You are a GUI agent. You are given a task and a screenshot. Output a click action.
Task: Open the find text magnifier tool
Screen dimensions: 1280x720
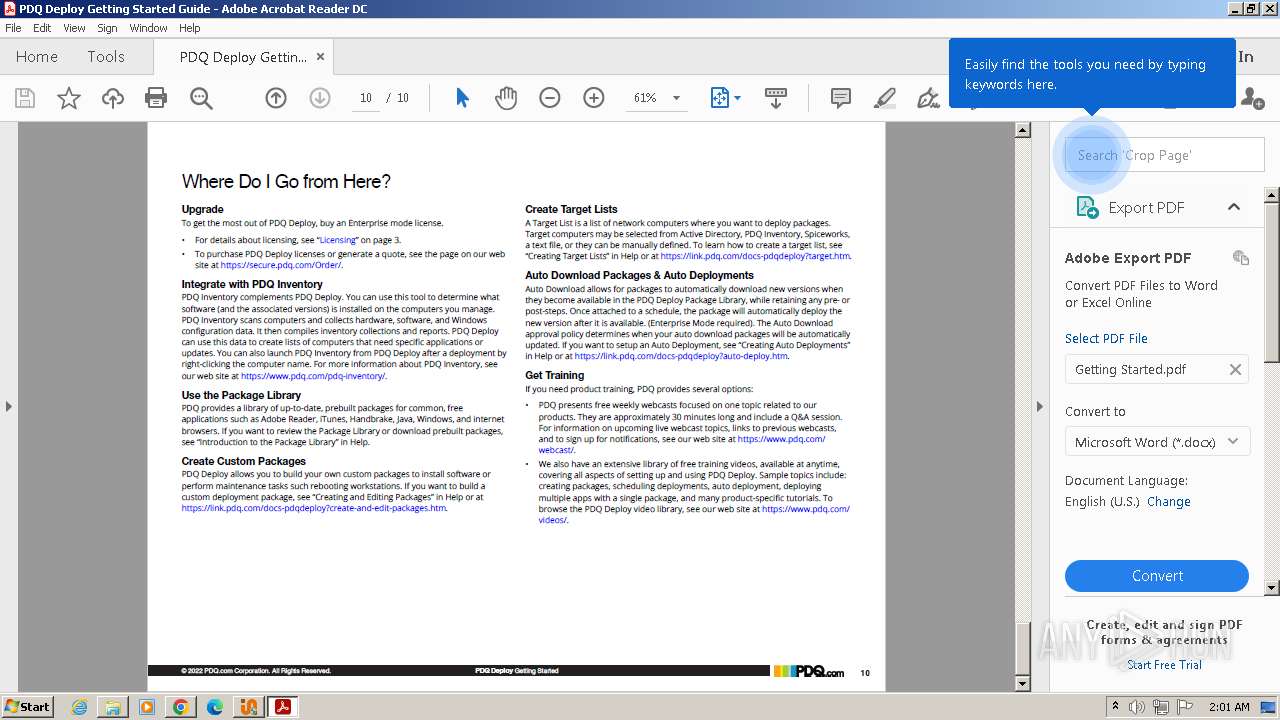pos(201,98)
